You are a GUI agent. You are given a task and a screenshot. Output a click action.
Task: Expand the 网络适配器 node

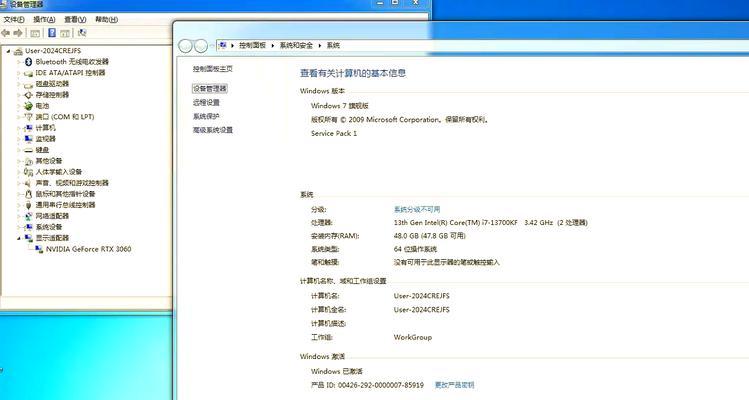pos(19,216)
